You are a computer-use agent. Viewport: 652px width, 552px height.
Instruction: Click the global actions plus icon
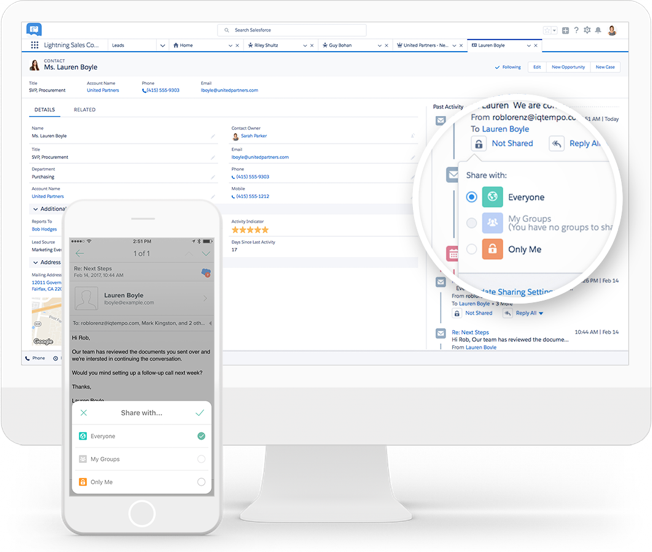566,30
